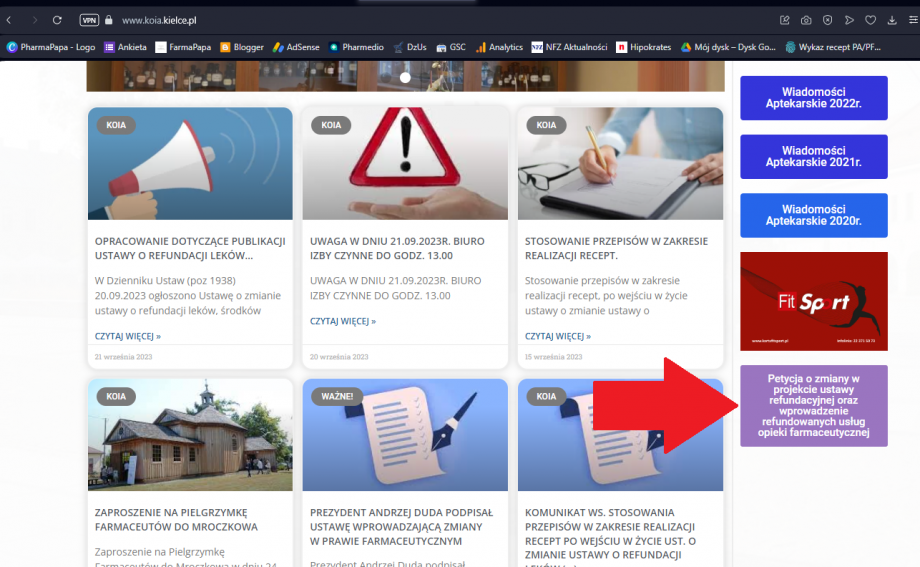Open Wykaz recept PA/PF bookmark
The height and width of the screenshot is (567, 920).
833,47
